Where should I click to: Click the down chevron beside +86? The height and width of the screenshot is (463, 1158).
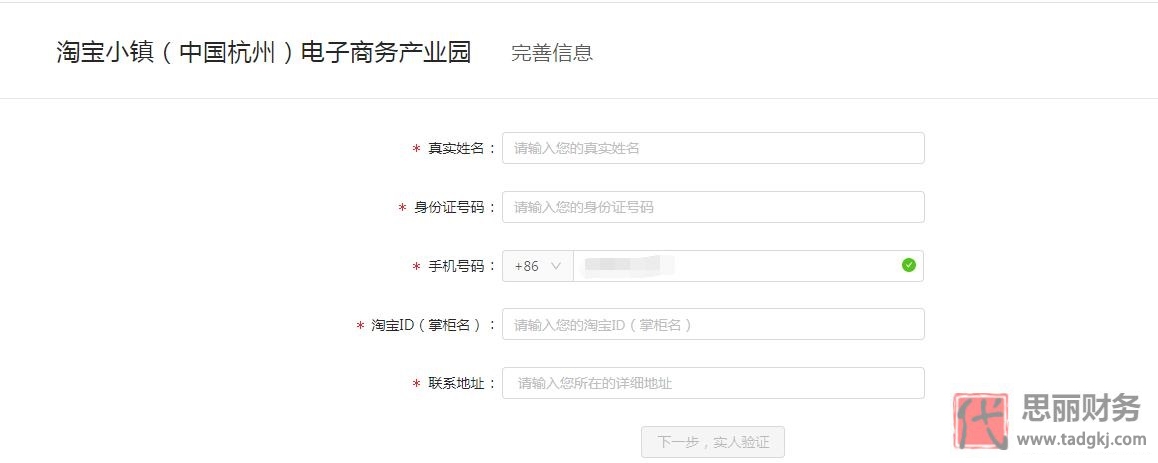556,266
